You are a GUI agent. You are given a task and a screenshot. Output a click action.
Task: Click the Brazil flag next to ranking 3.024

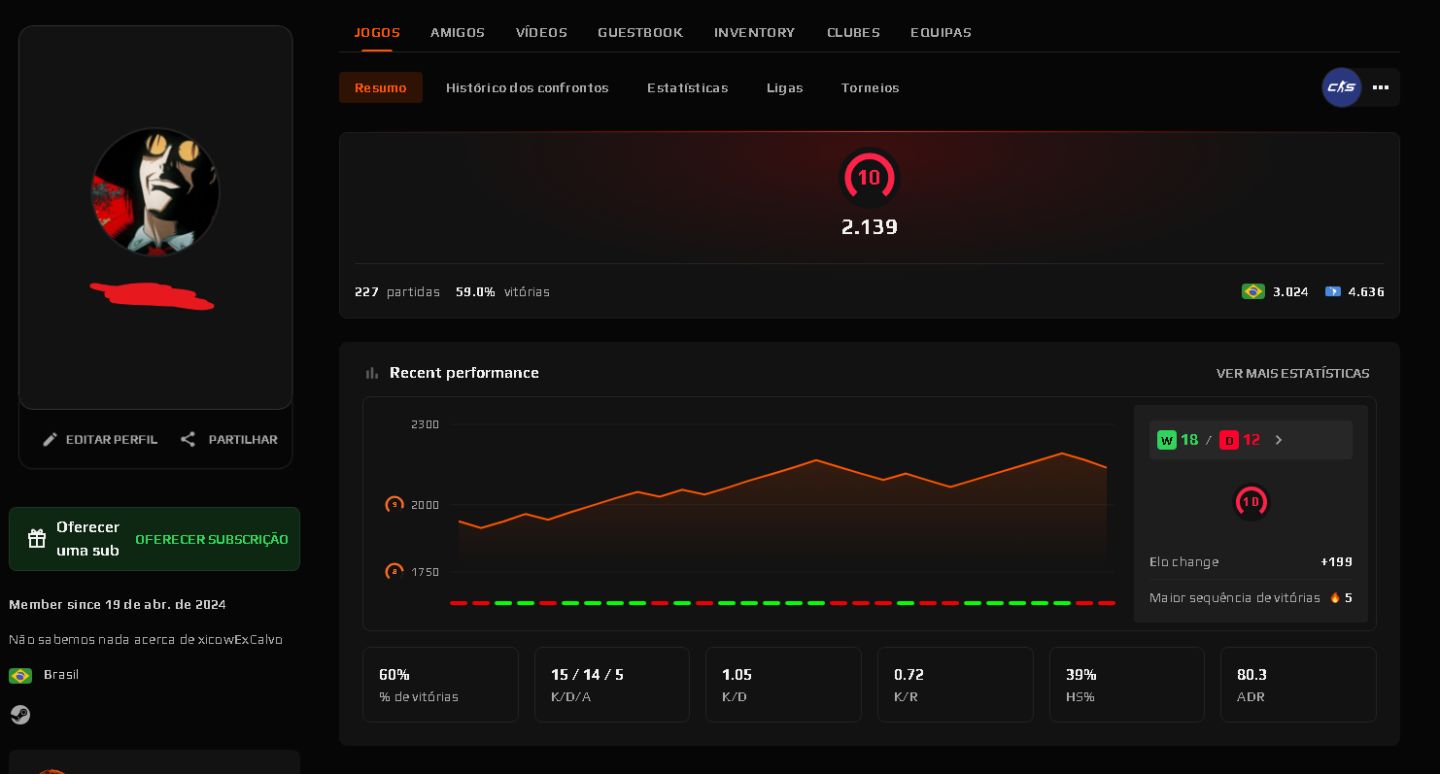(1253, 292)
